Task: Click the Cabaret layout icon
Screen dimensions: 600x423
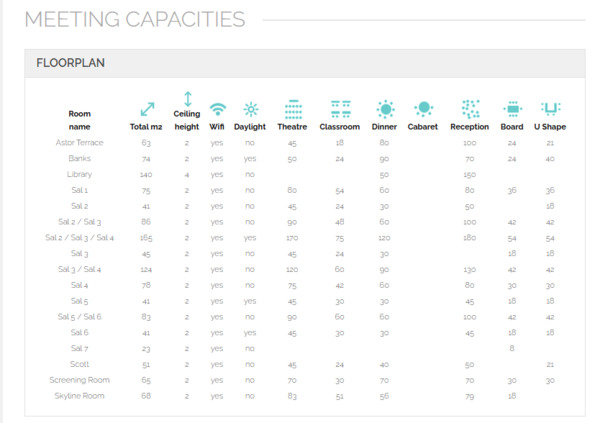Action: (423, 108)
